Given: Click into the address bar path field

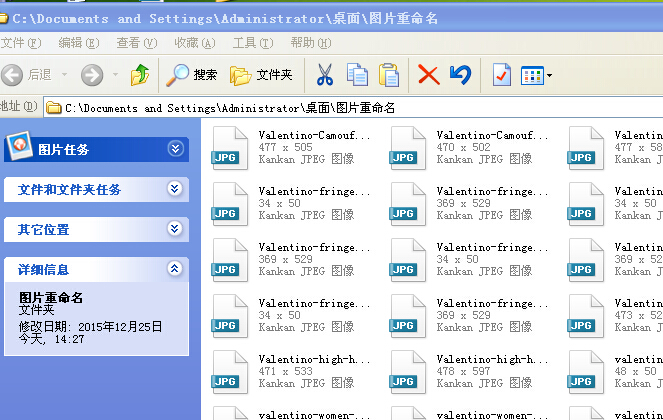Looking at the screenshot, I should [x=353, y=108].
